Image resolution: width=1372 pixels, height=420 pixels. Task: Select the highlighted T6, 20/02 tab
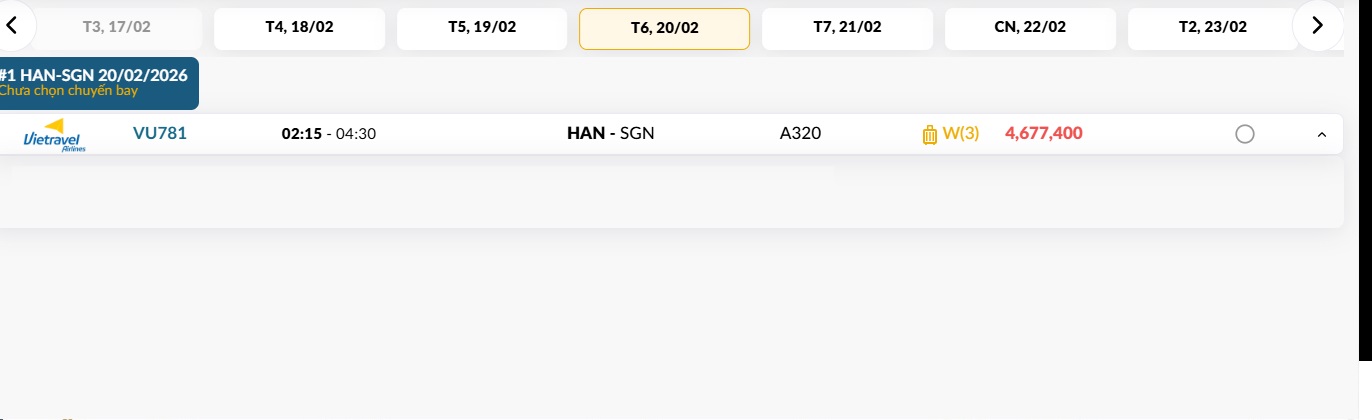(x=664, y=28)
